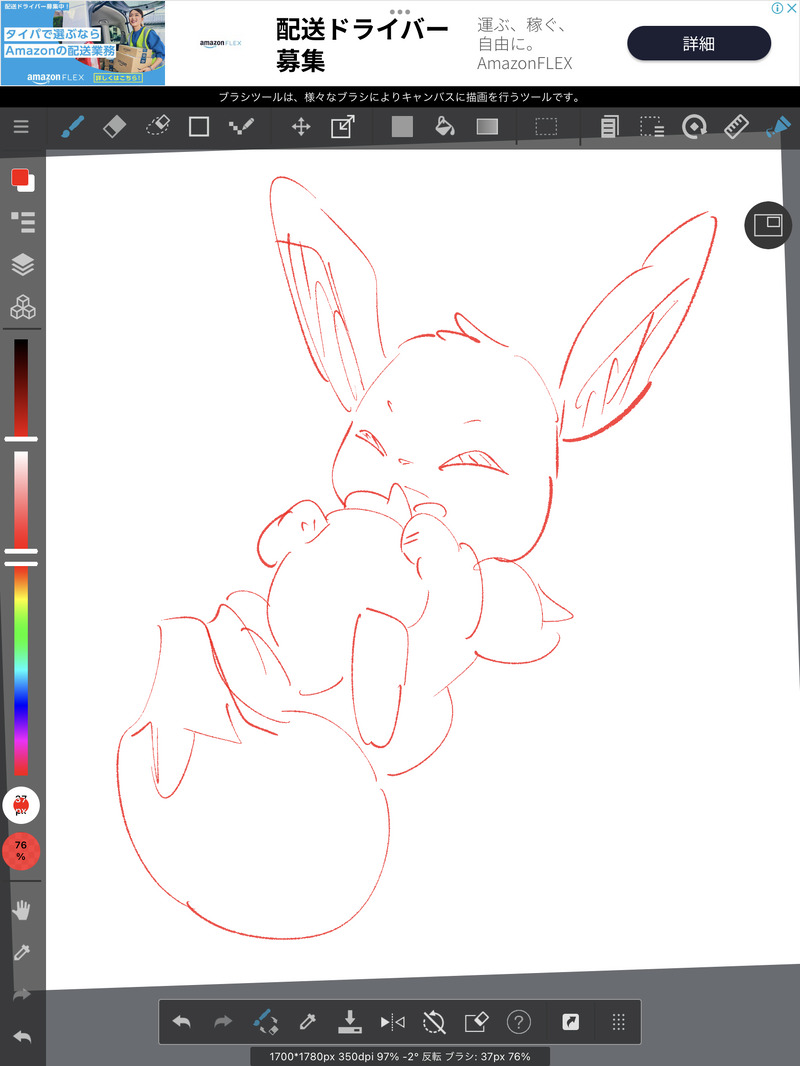
Task: Open the Materials cubes panel
Action: pos(22,307)
